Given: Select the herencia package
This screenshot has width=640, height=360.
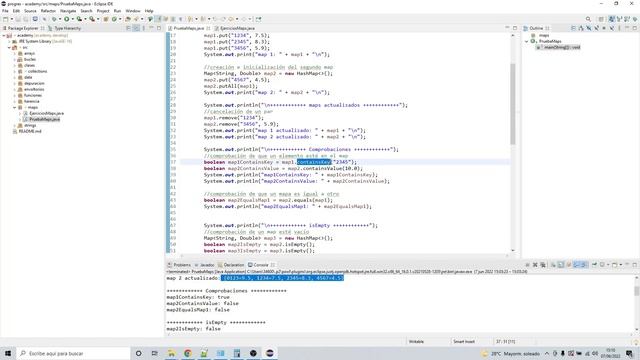Looking at the screenshot, I should 31,101.
